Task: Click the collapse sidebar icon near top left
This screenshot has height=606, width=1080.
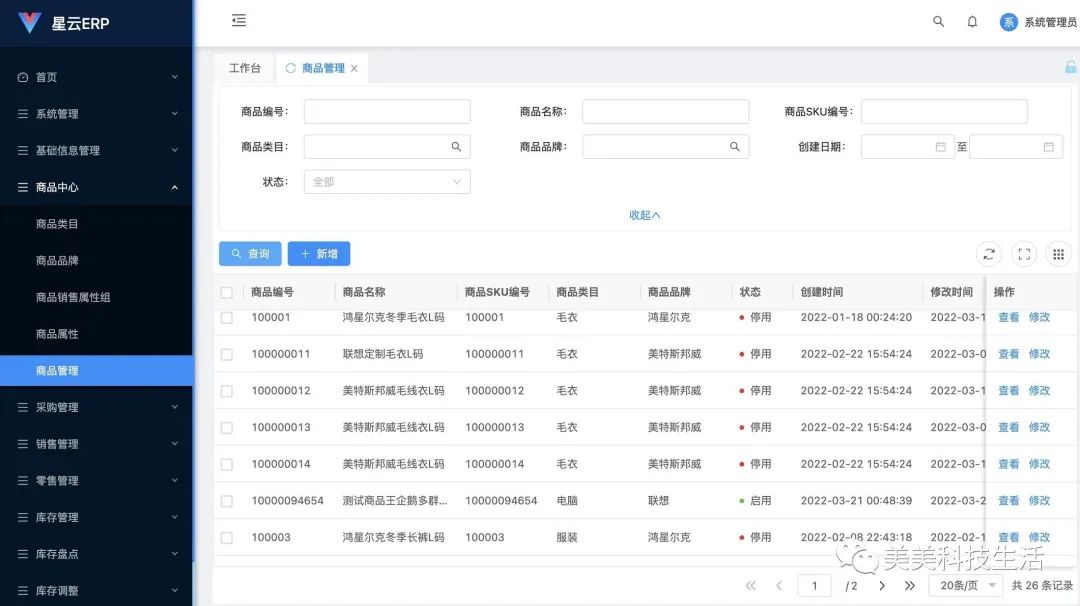Action: tap(238, 20)
